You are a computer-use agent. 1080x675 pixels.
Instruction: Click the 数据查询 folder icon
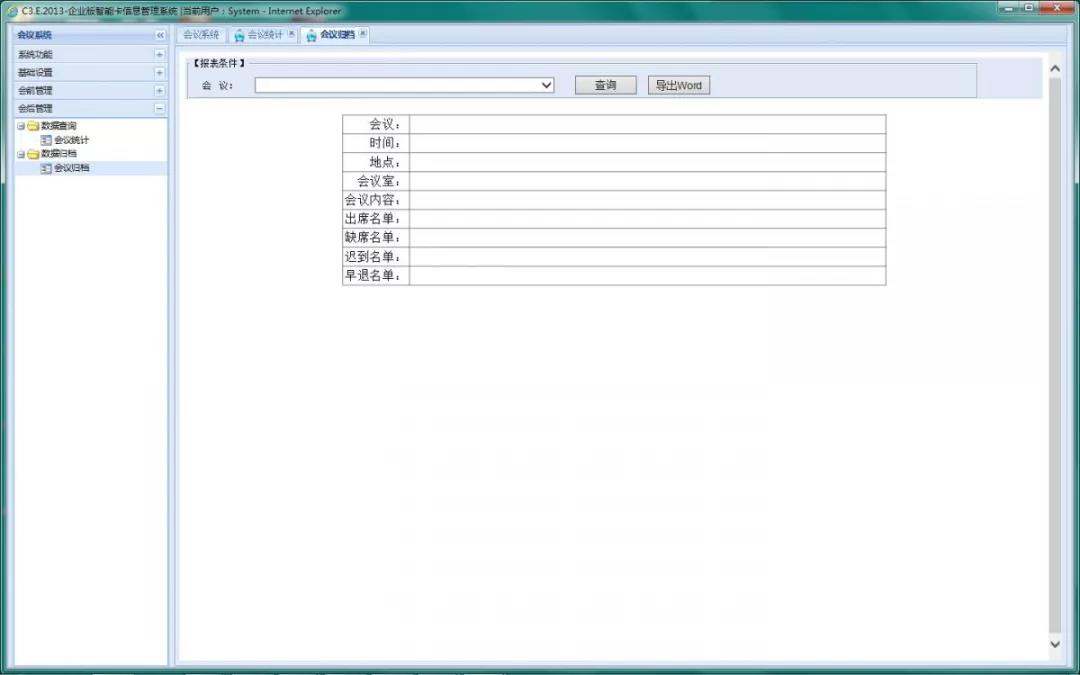tap(33, 126)
